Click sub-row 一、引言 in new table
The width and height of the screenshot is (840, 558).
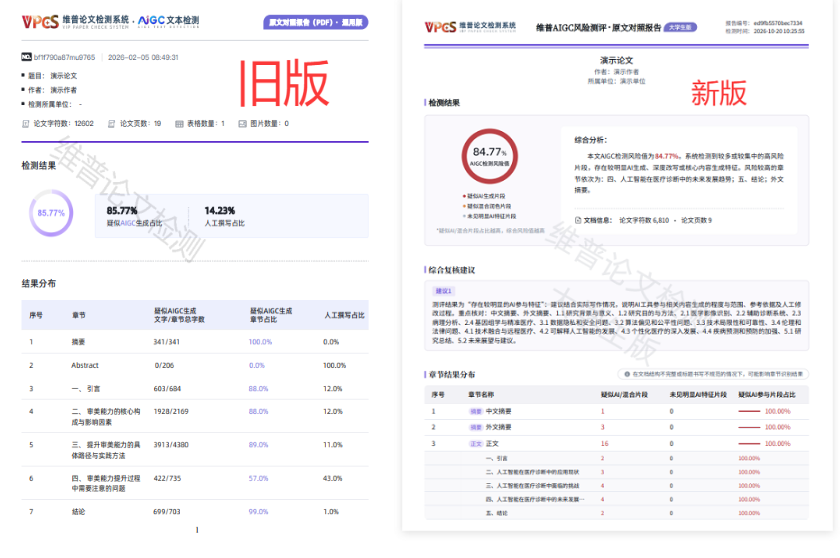click(x=616, y=458)
